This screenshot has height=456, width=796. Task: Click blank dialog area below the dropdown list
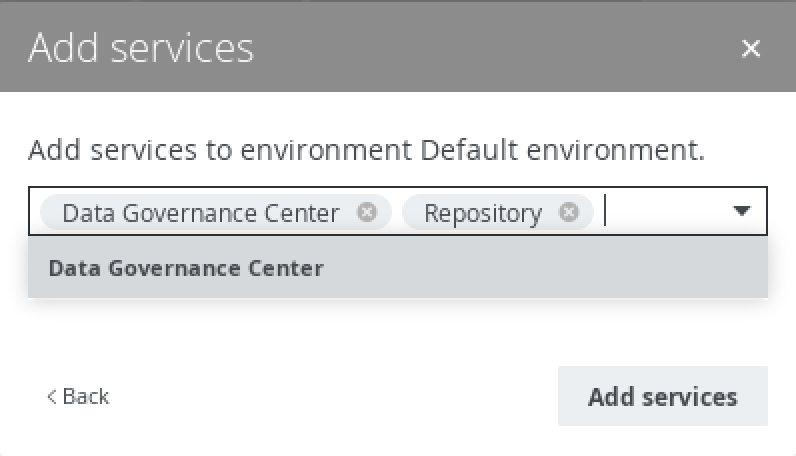[x=400, y=330]
